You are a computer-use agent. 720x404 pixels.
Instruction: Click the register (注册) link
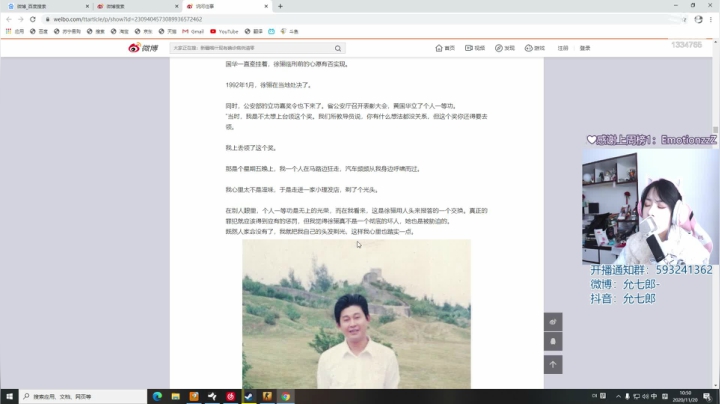coord(563,48)
